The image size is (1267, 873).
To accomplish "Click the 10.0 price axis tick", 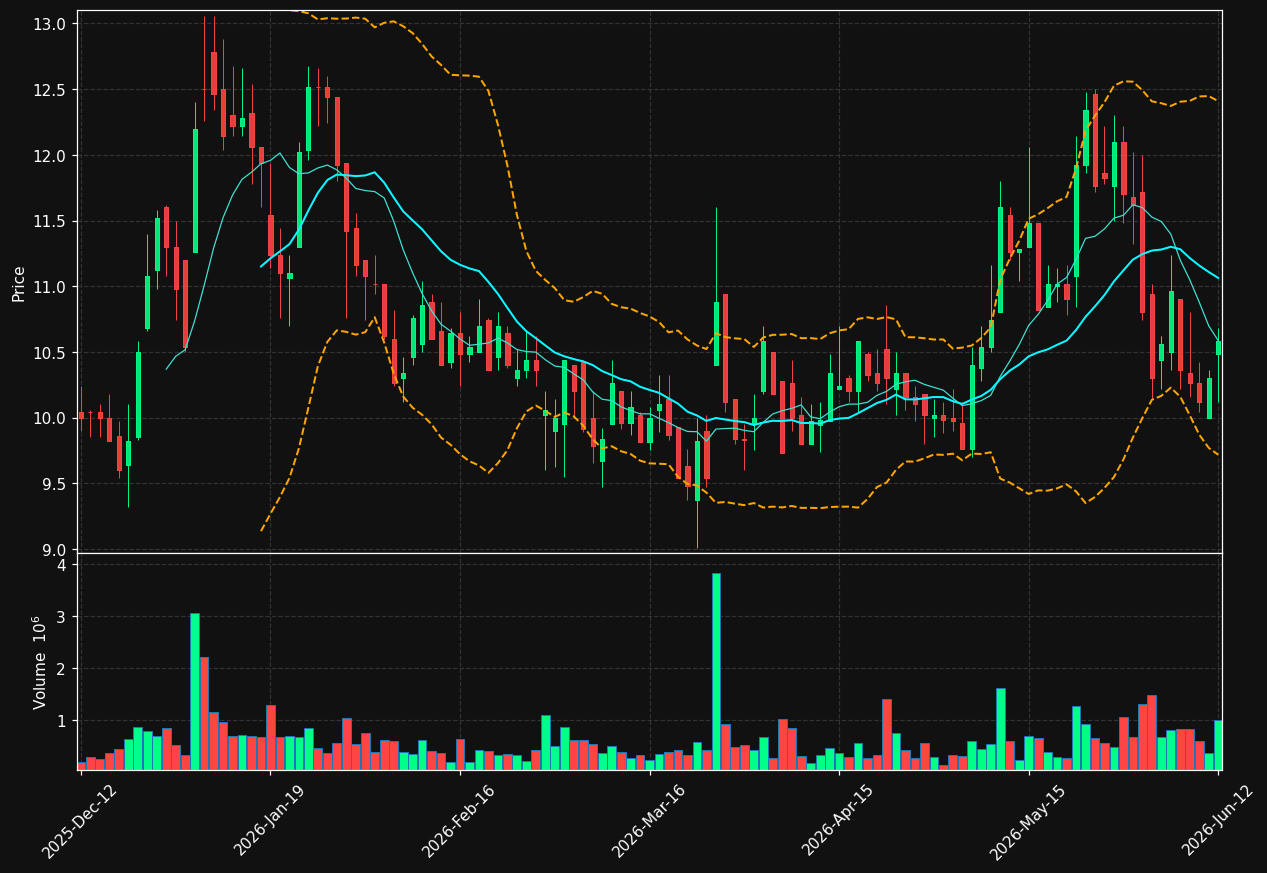I will tap(50, 418).
